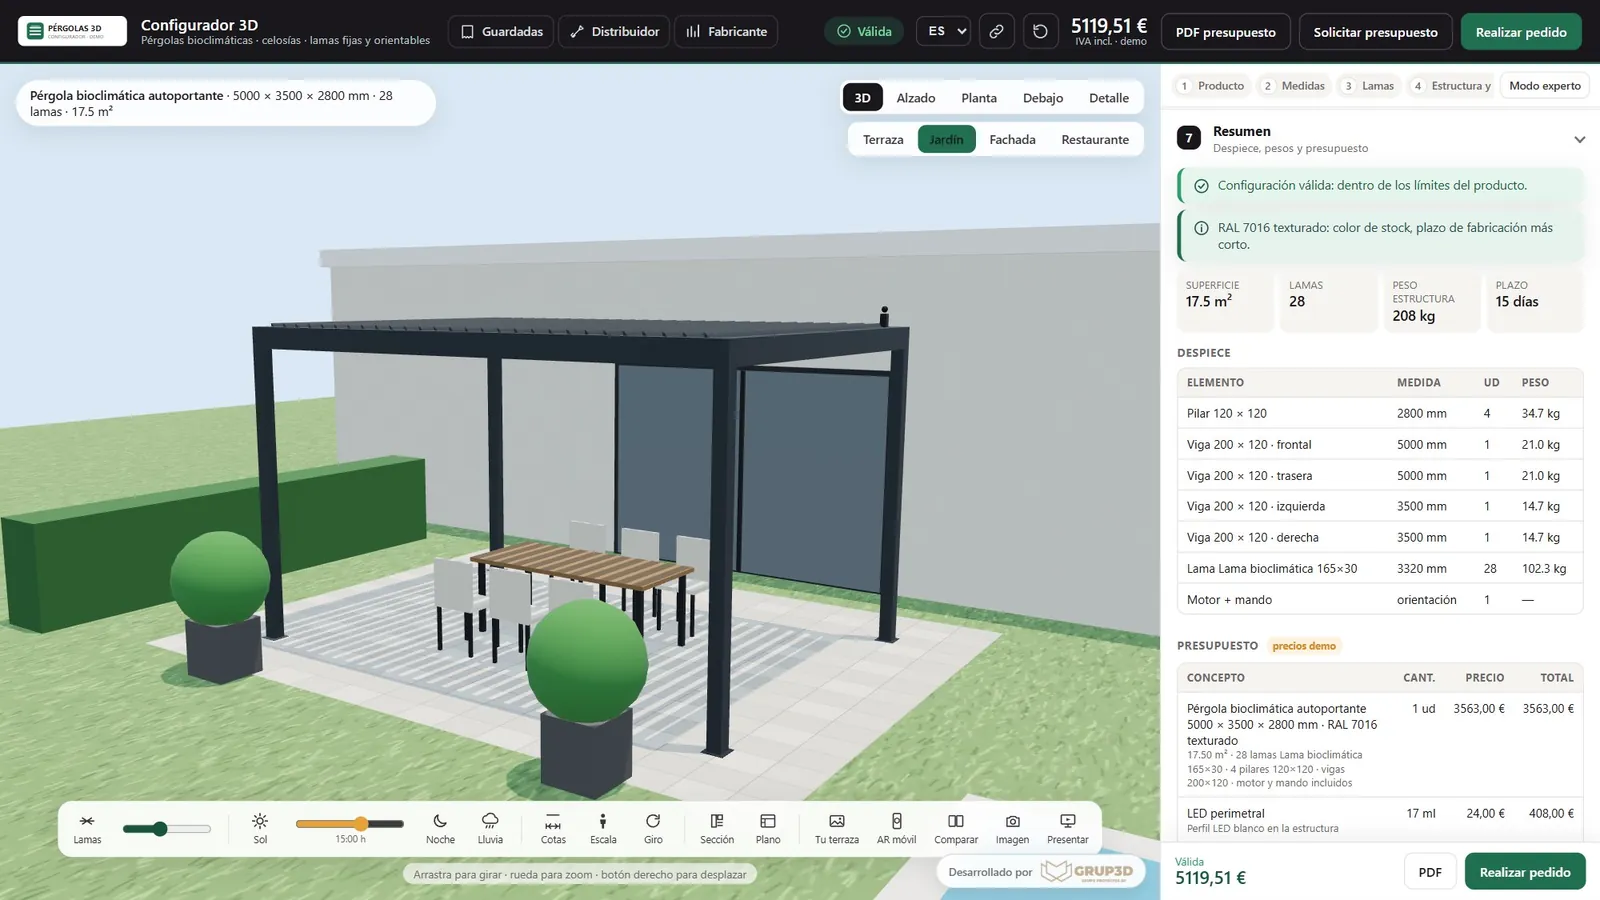1600x900 pixels.
Task: Choose the Restaurante scene
Action: [x=1095, y=140]
